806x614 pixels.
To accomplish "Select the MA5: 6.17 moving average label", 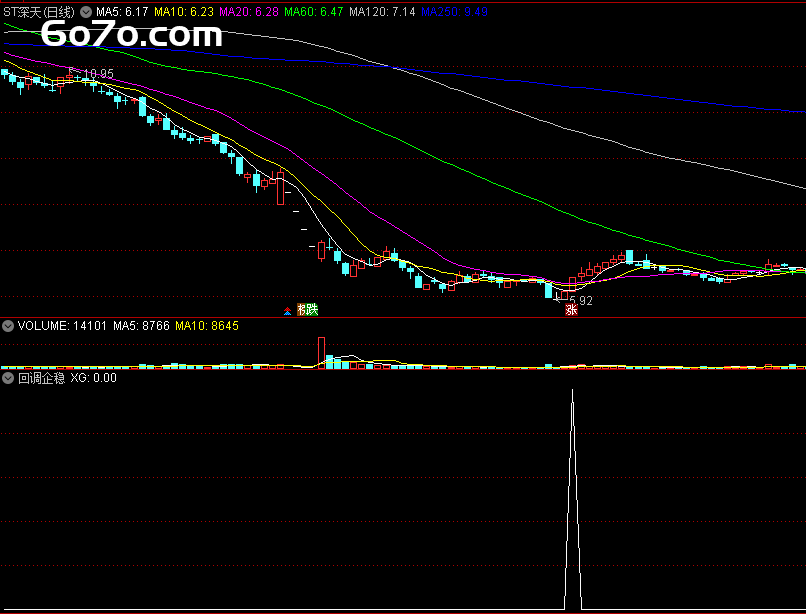I will [122, 12].
